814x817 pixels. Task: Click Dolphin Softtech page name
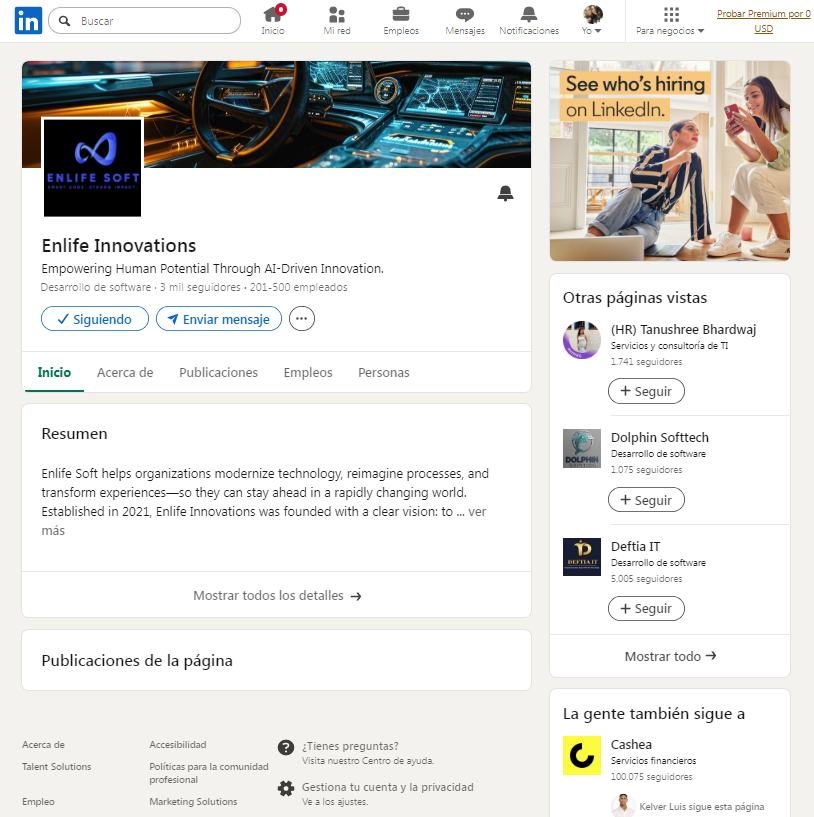pyautogui.click(x=660, y=438)
